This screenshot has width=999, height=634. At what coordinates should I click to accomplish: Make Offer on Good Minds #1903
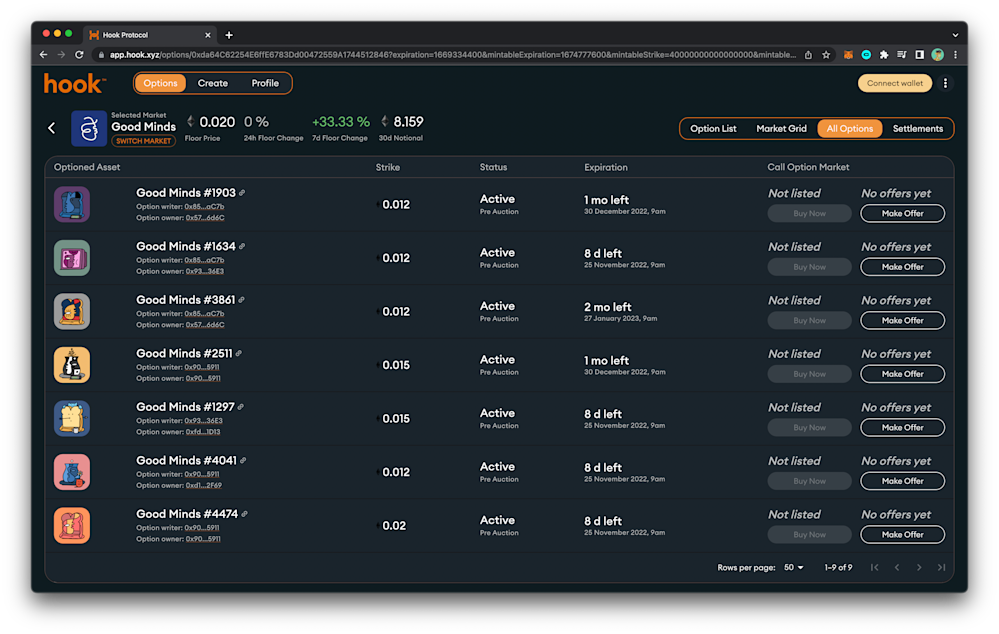[x=902, y=213]
